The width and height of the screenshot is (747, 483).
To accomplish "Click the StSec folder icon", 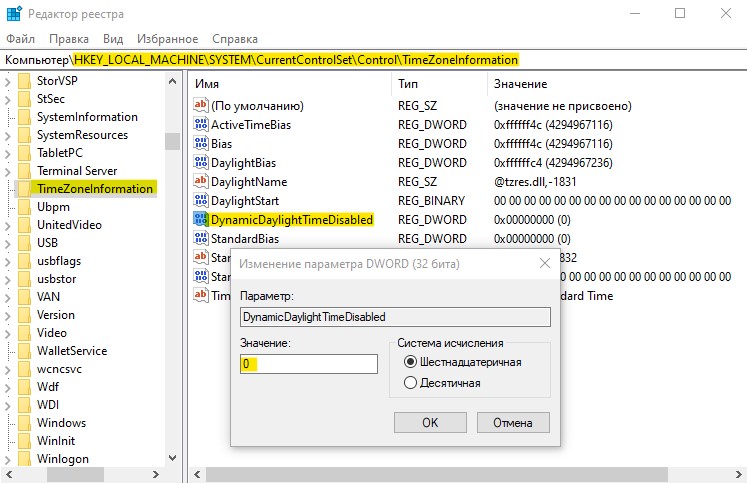I will [x=24, y=99].
